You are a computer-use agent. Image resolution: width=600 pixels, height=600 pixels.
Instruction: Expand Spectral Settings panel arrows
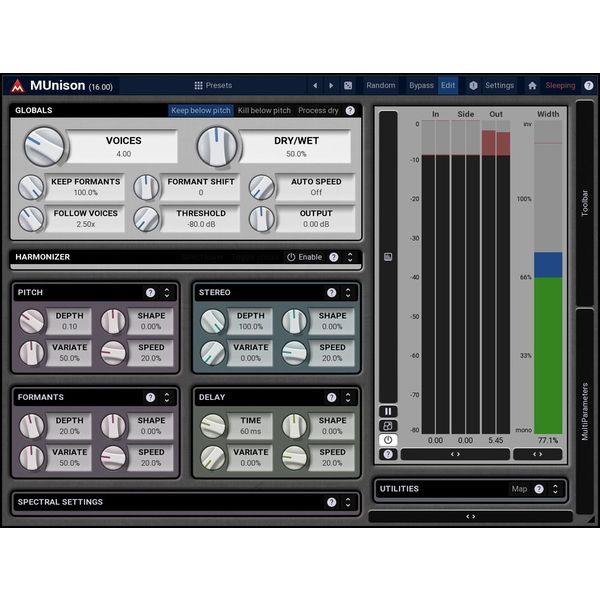348,502
